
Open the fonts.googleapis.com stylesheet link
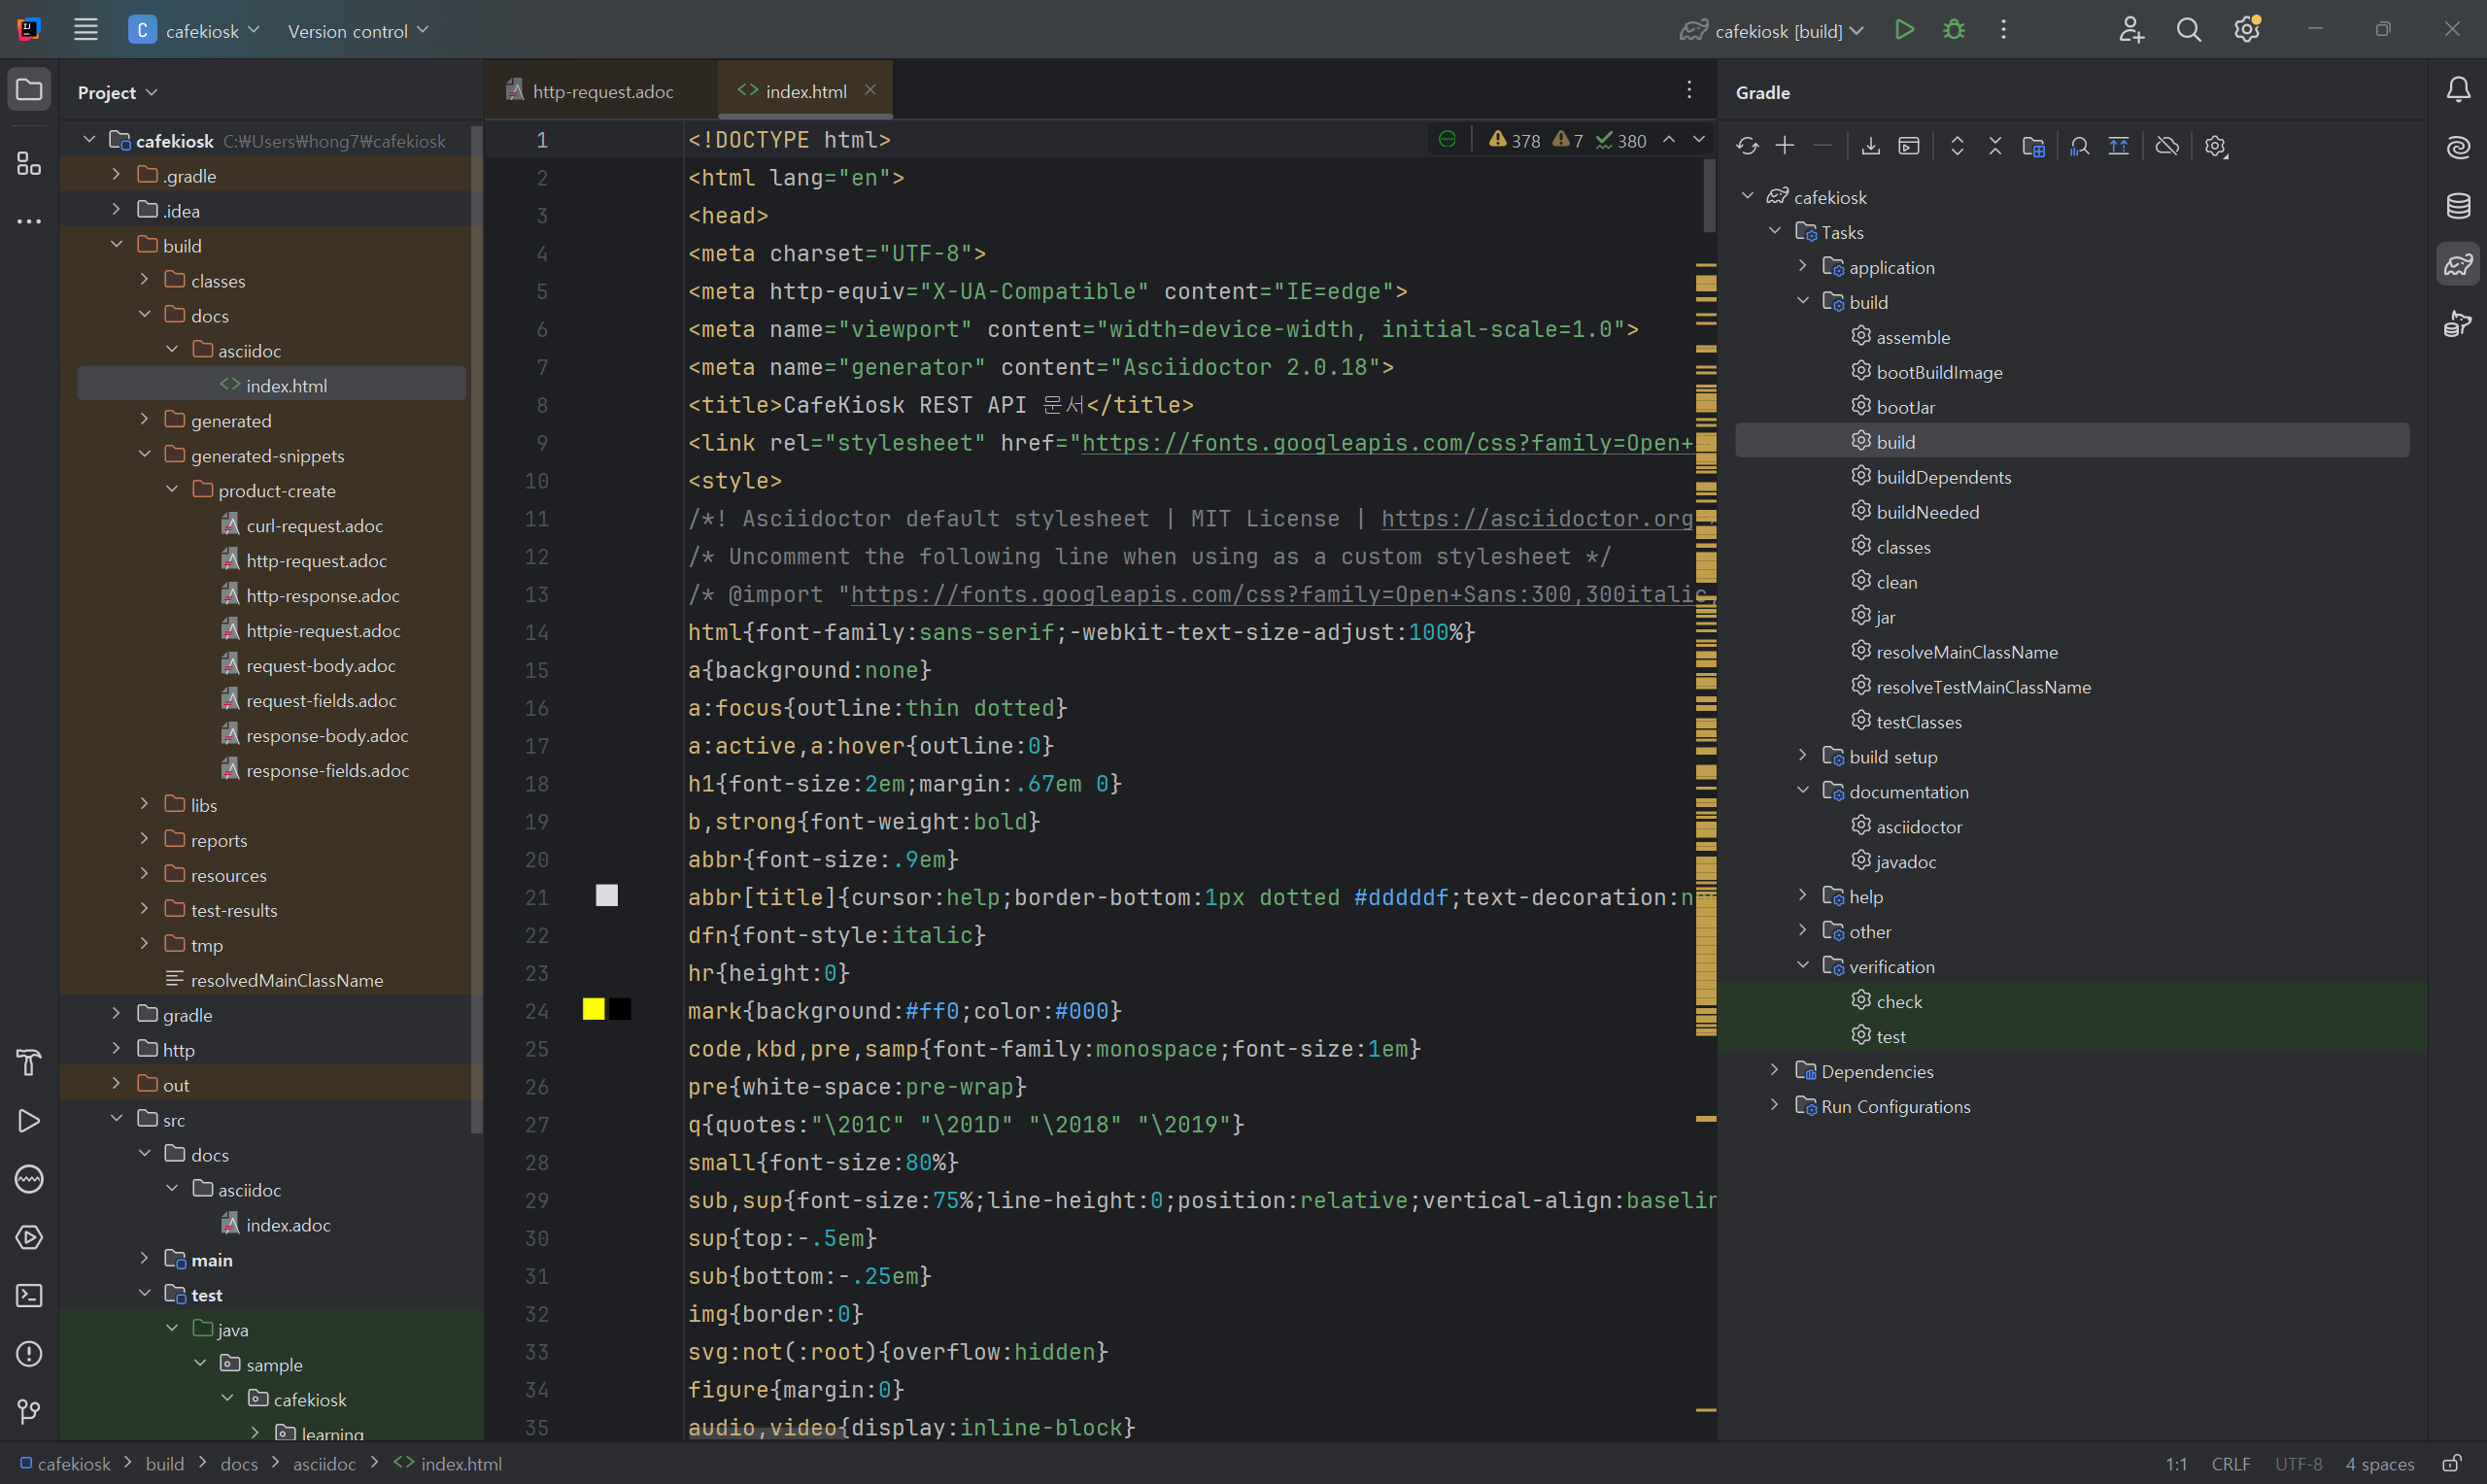[1387, 443]
